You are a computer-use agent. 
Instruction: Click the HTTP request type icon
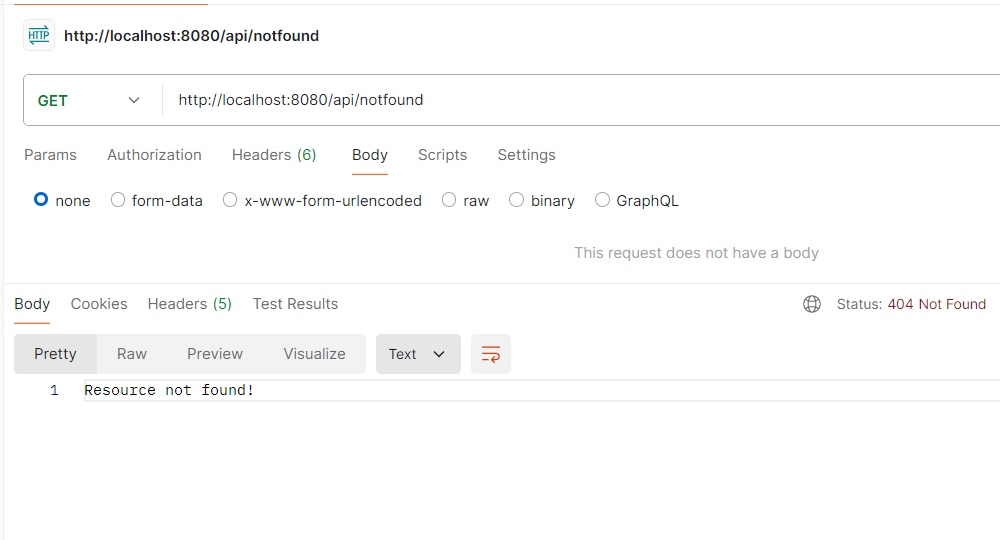coord(39,35)
